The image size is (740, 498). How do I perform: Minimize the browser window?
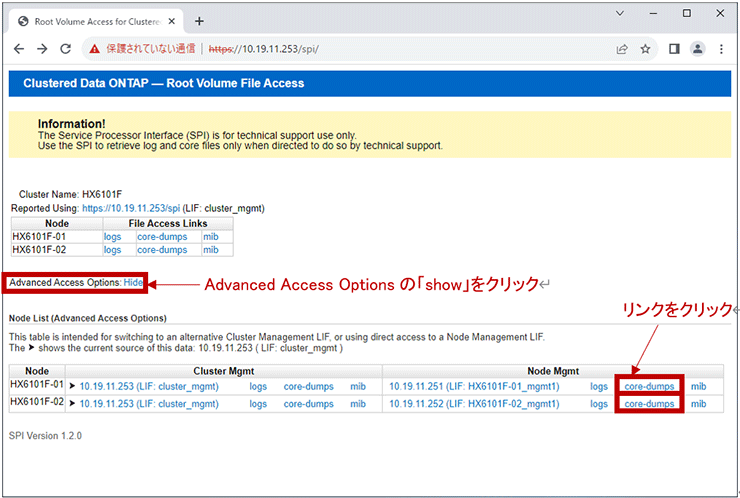pos(653,13)
